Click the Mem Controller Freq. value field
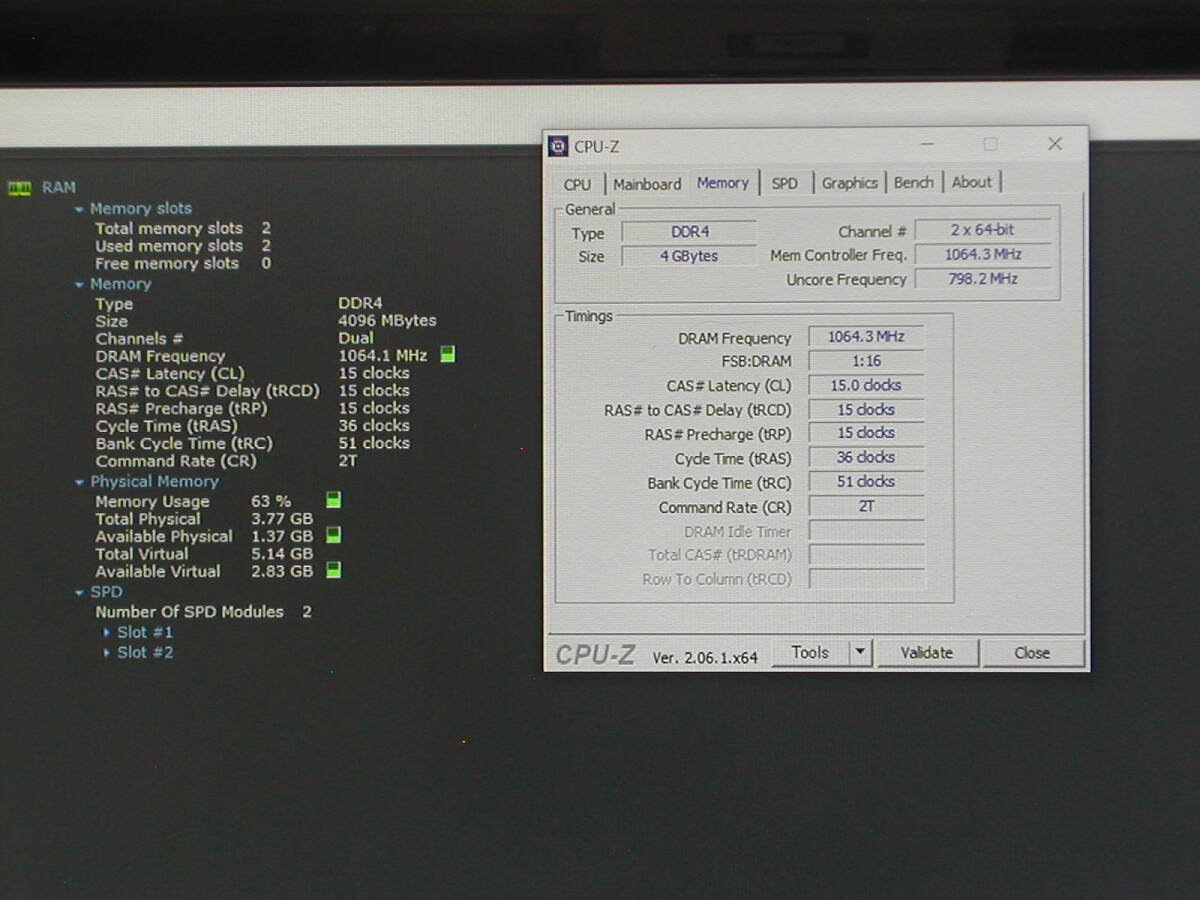The width and height of the screenshot is (1200, 900). pos(983,255)
